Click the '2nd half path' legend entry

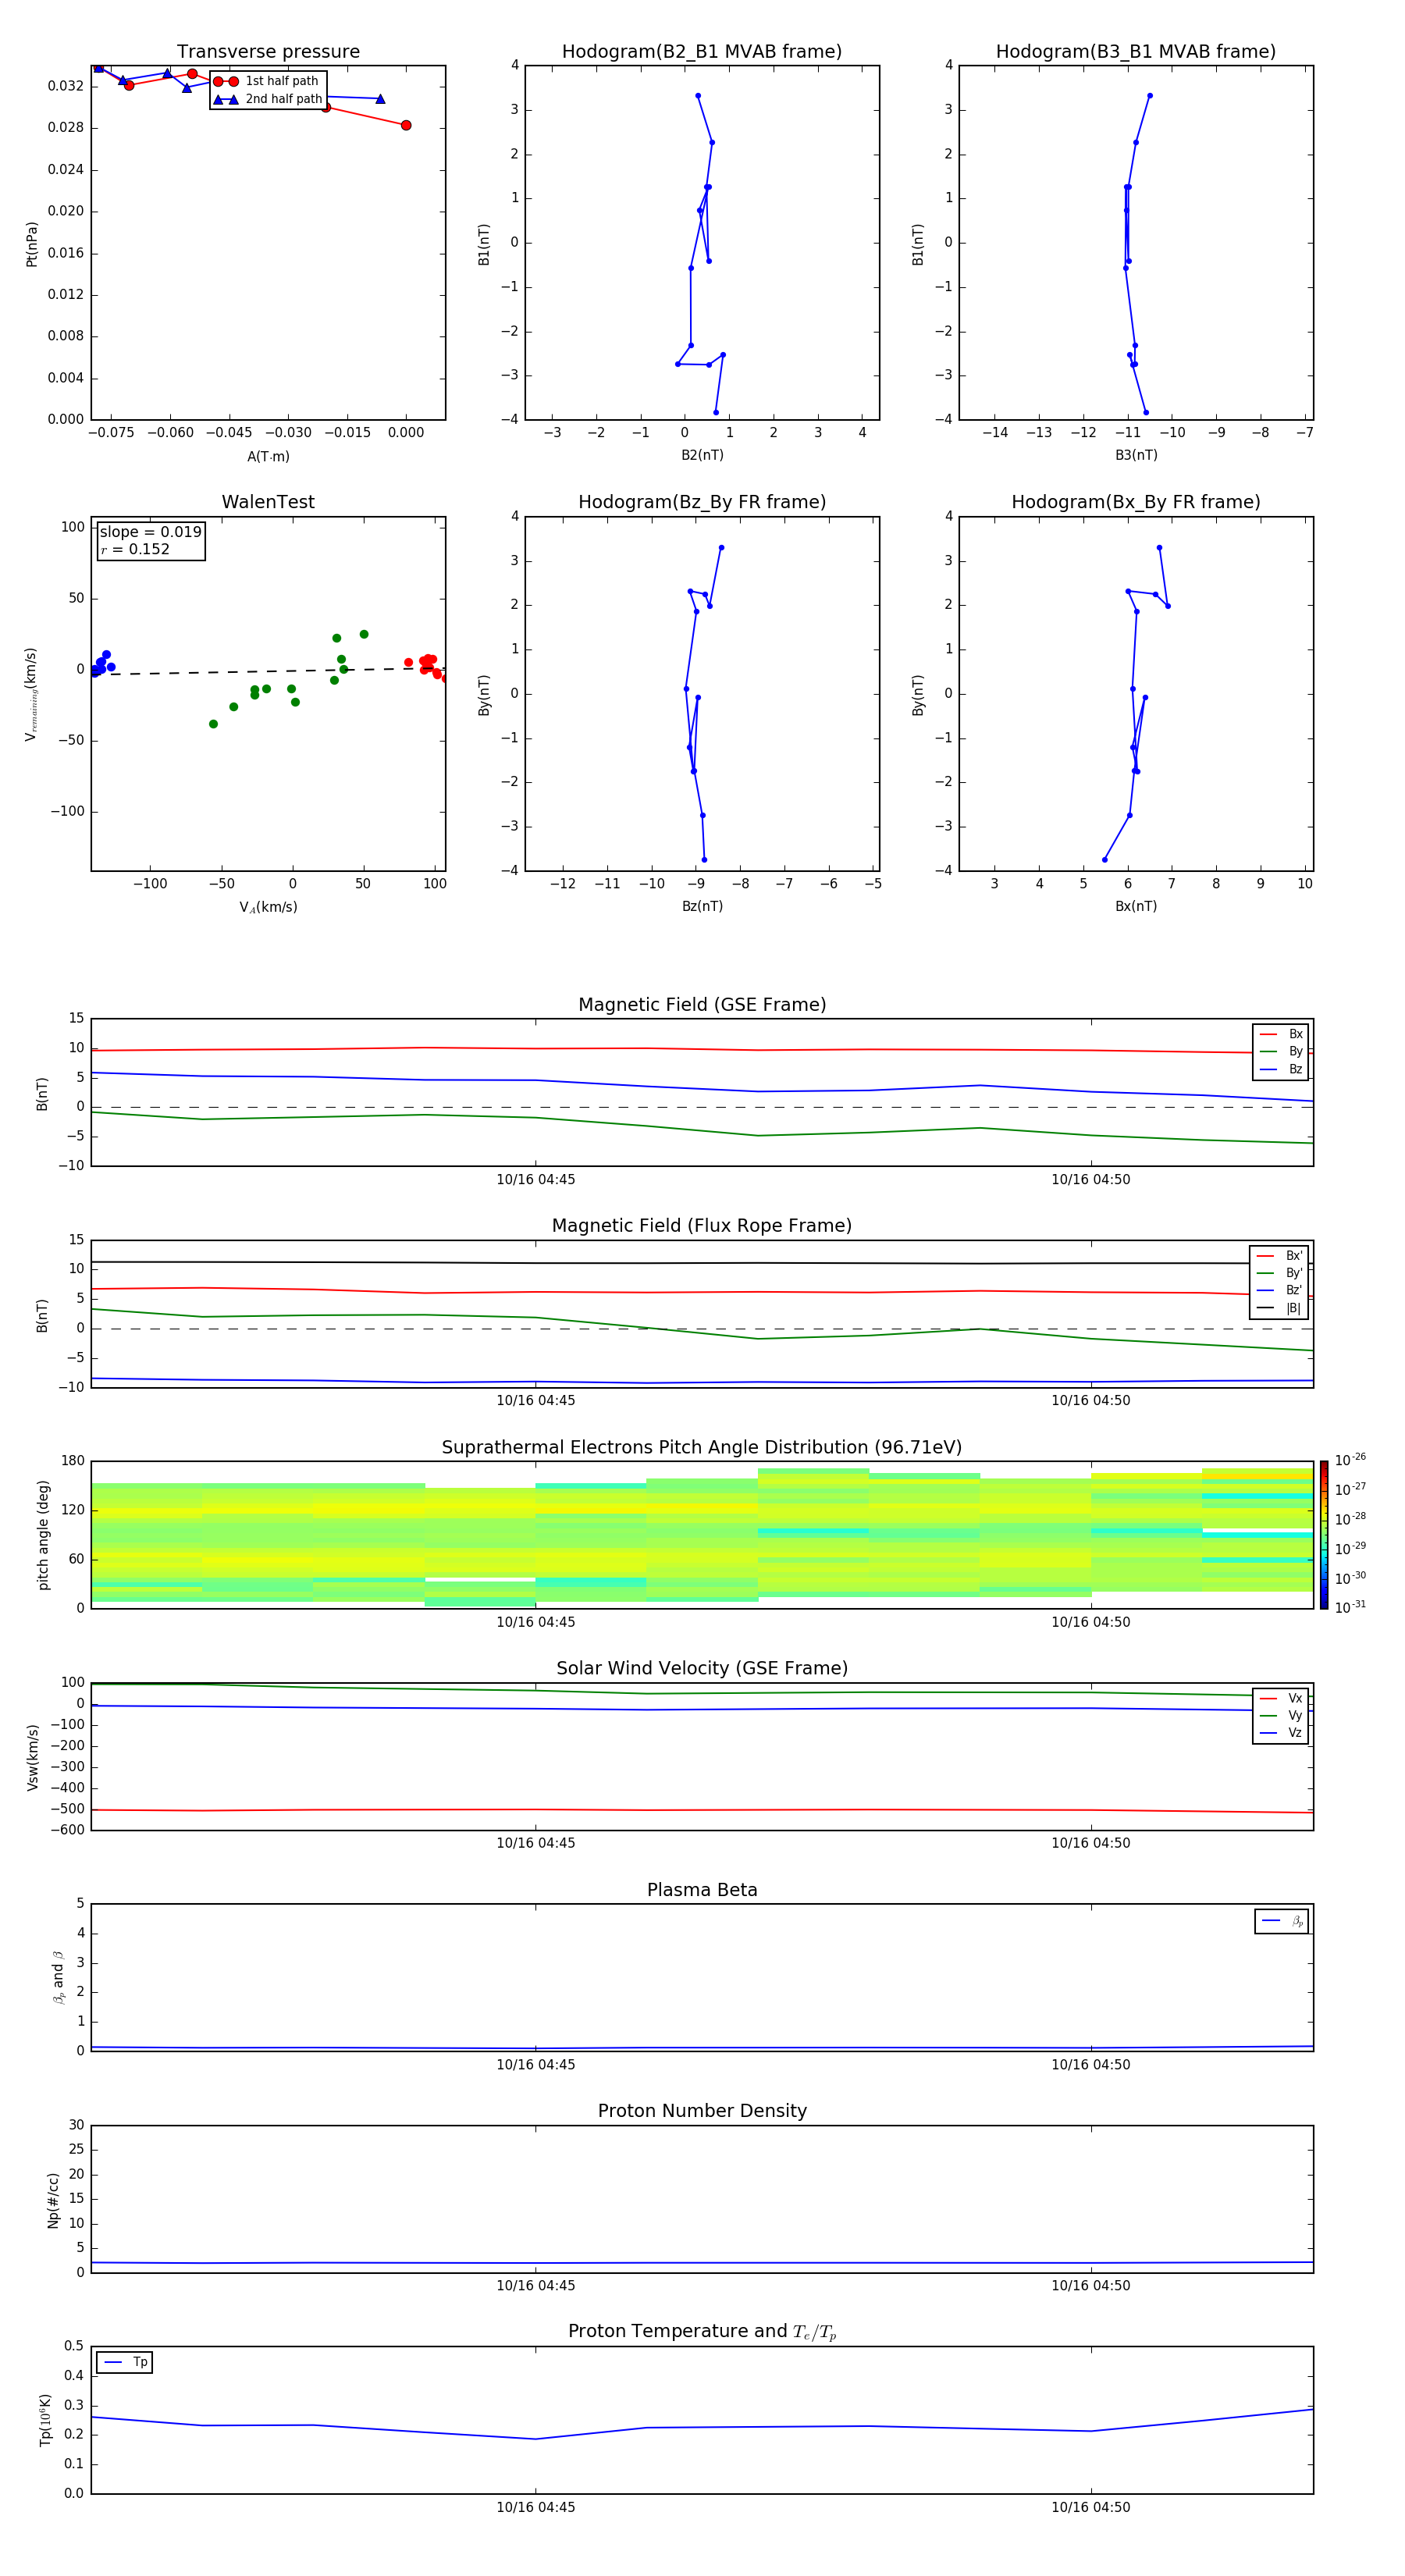(267, 99)
